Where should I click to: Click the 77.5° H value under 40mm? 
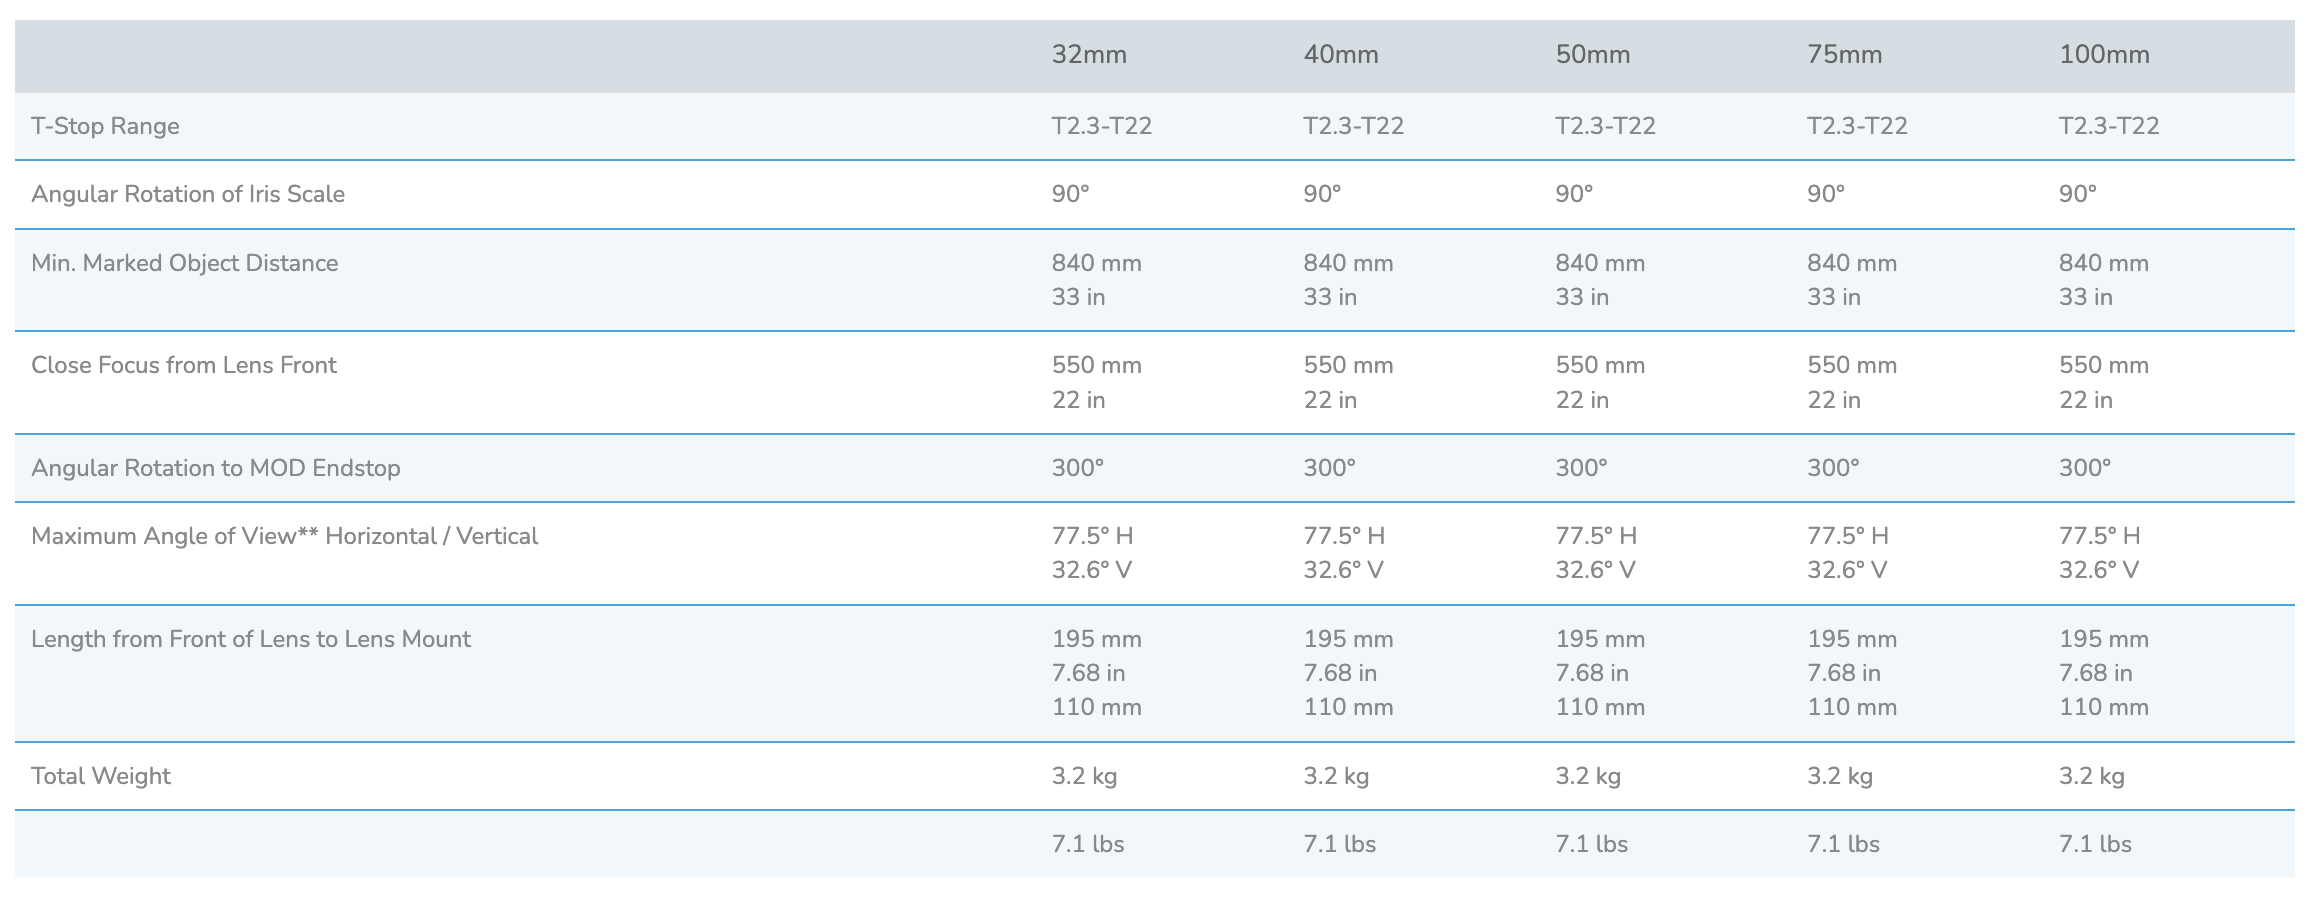point(1345,536)
